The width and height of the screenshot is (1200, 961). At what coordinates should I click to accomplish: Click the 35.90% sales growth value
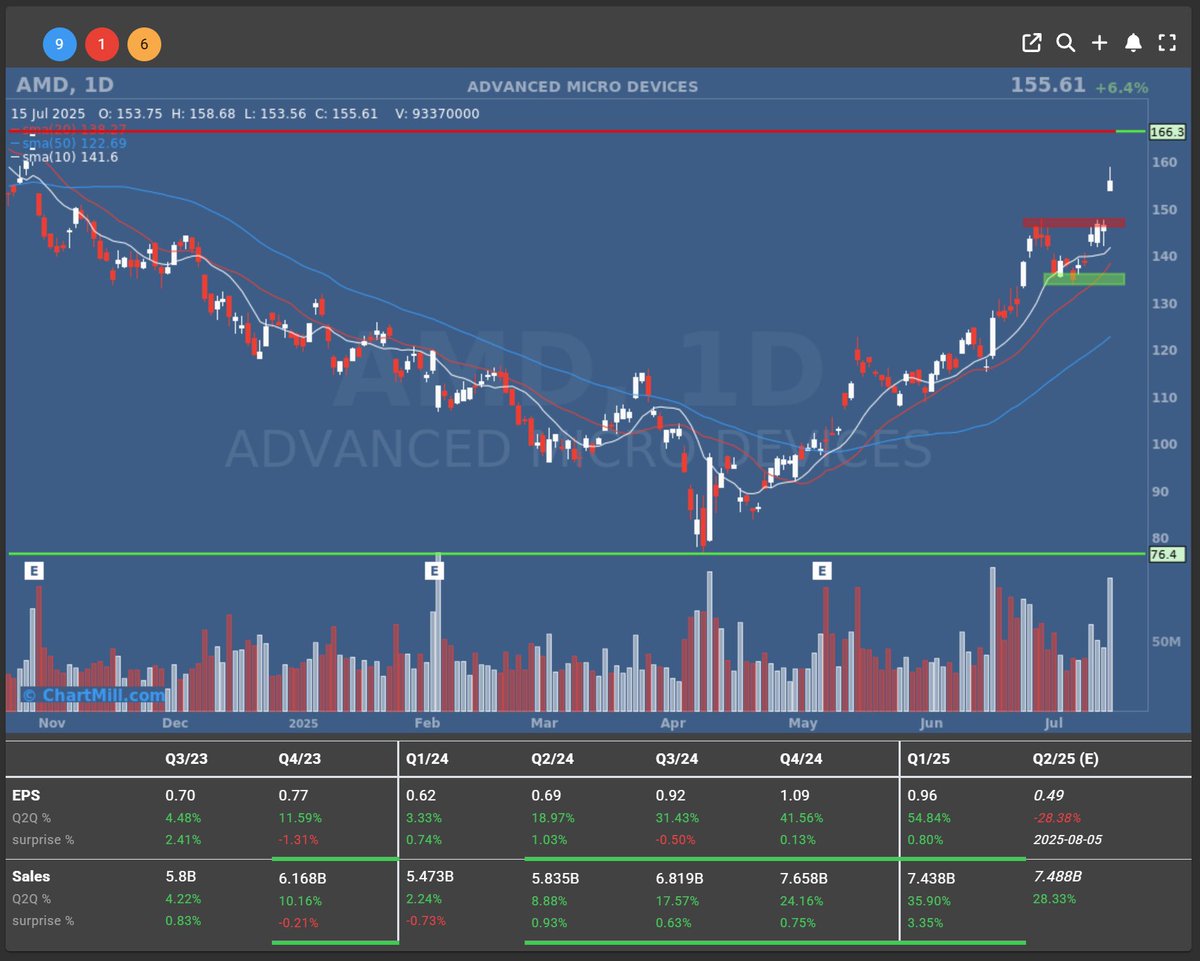pyautogui.click(x=931, y=899)
